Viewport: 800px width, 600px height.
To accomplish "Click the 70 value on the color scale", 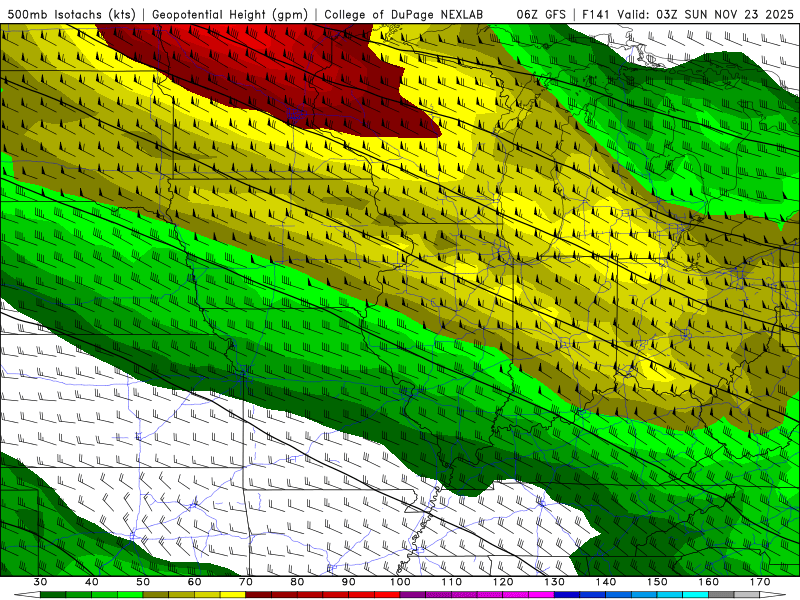I will (x=246, y=582).
